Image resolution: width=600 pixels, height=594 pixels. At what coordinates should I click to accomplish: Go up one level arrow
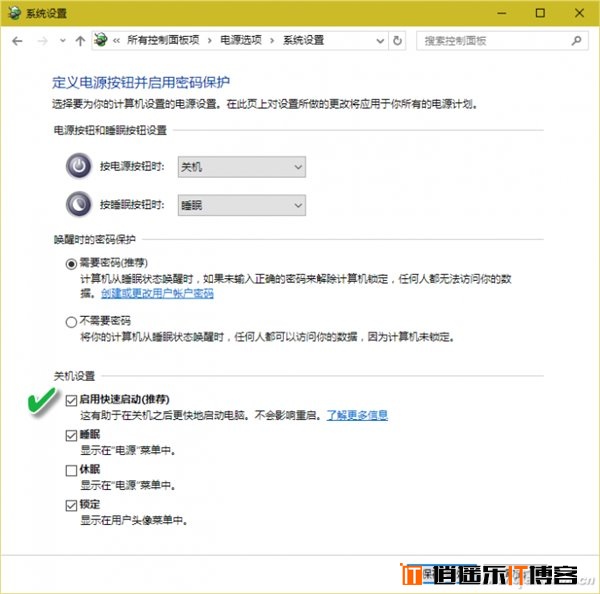pos(80,41)
